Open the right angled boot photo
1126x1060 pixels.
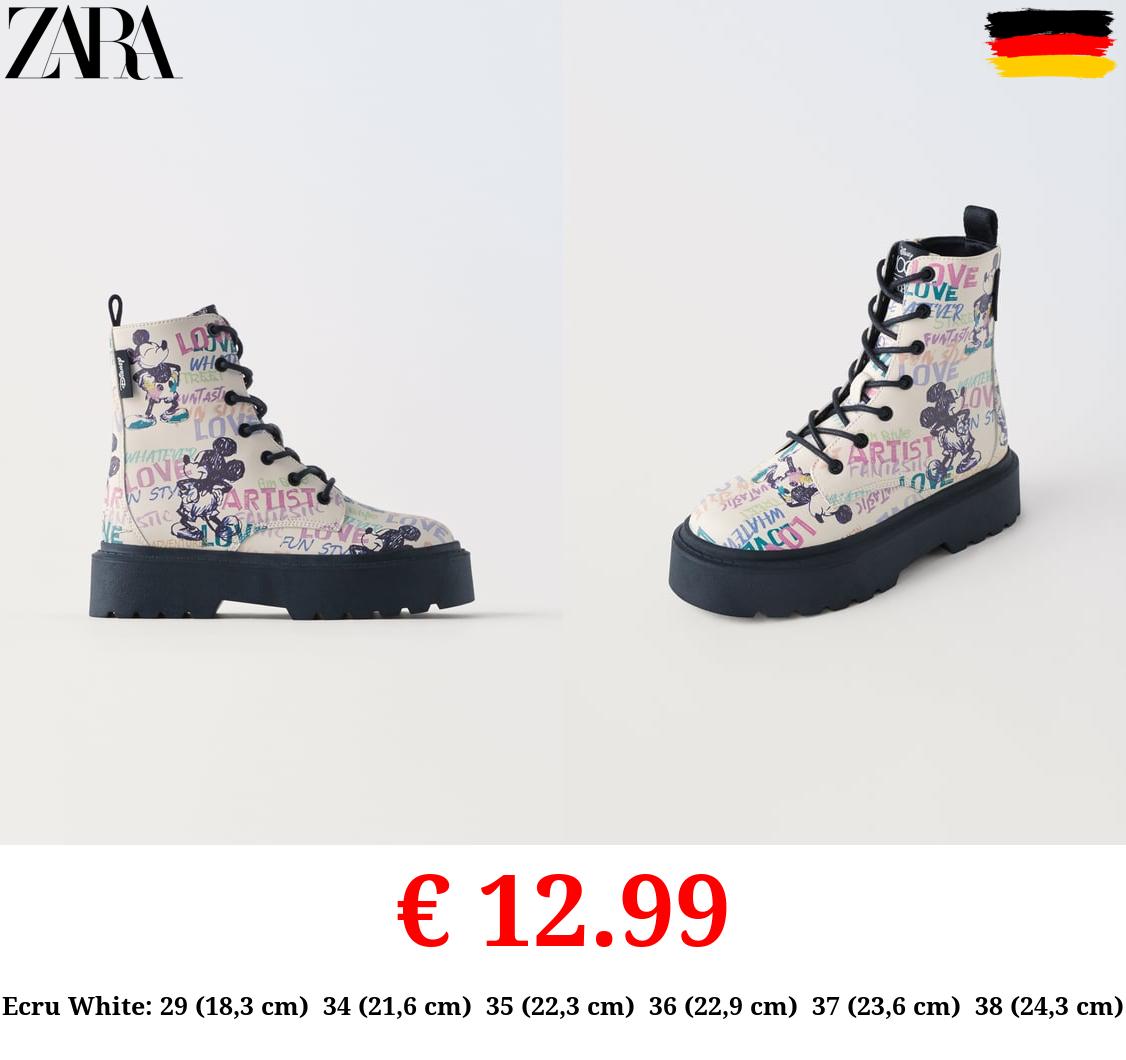844,413
